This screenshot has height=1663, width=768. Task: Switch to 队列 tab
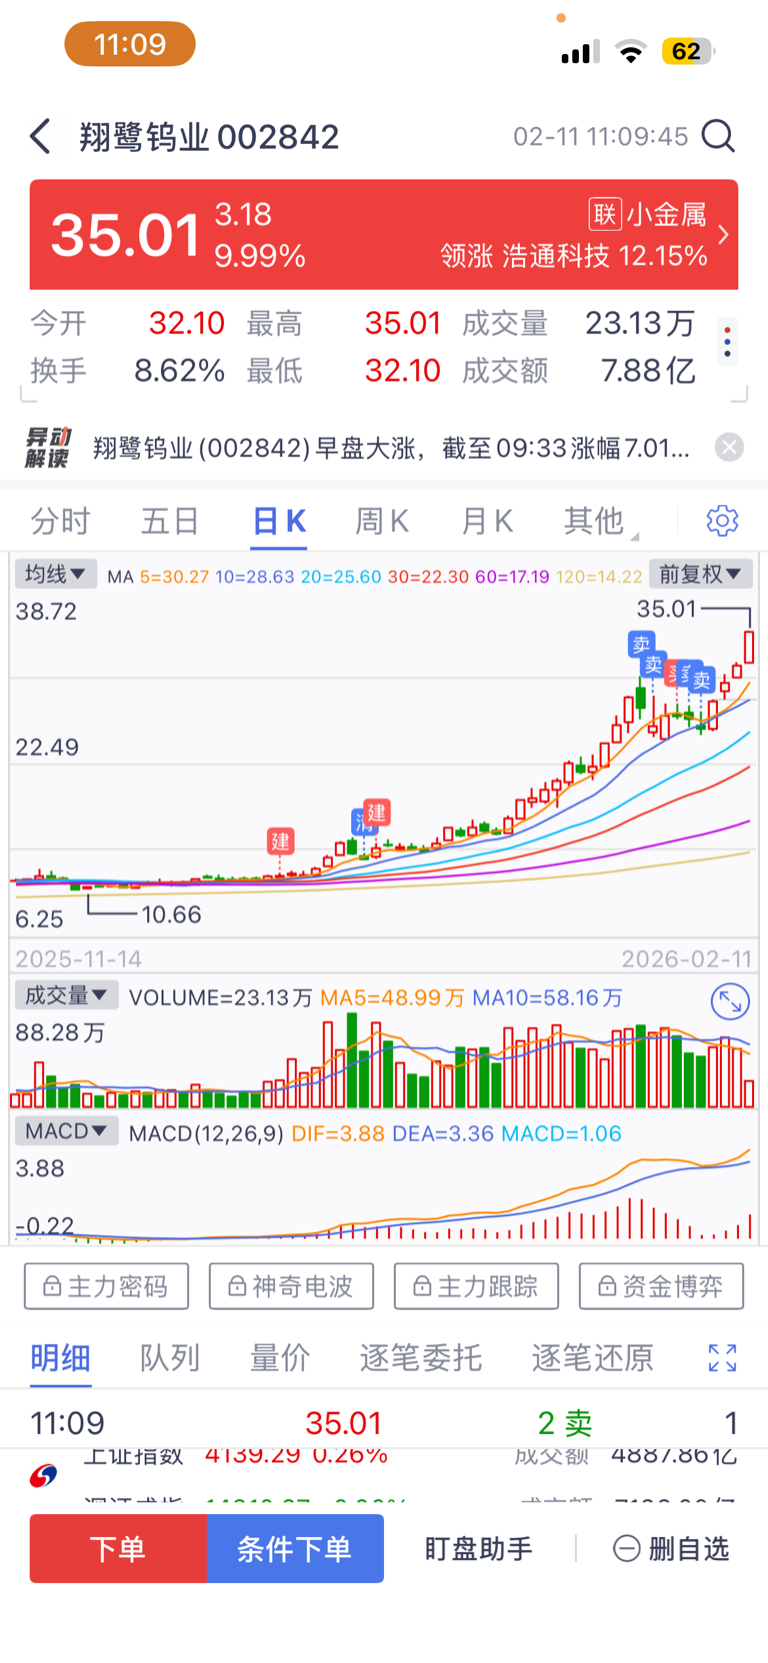click(x=170, y=1357)
